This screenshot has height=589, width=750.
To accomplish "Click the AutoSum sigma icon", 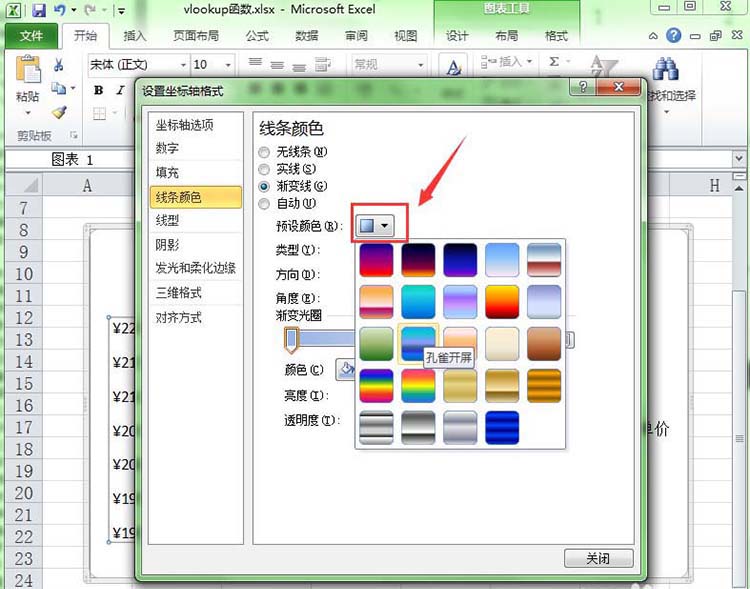I will pyautogui.click(x=554, y=62).
